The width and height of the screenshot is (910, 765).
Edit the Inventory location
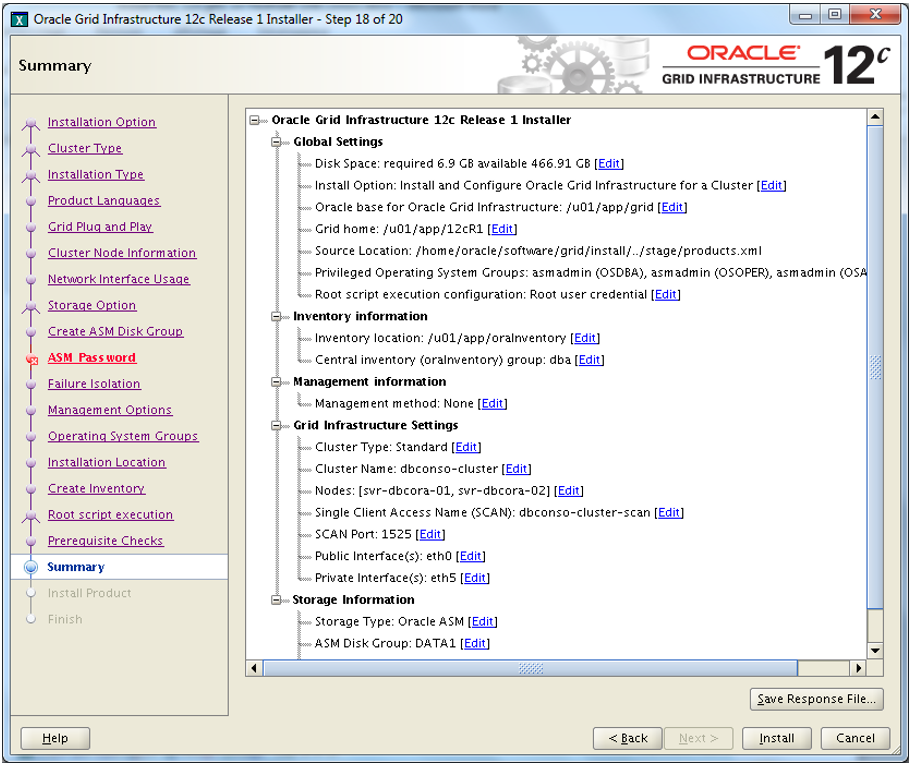[x=585, y=338]
